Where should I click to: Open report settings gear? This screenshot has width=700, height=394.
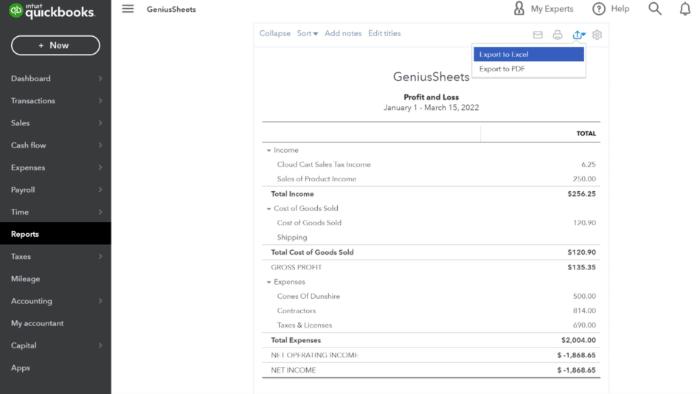coord(597,34)
